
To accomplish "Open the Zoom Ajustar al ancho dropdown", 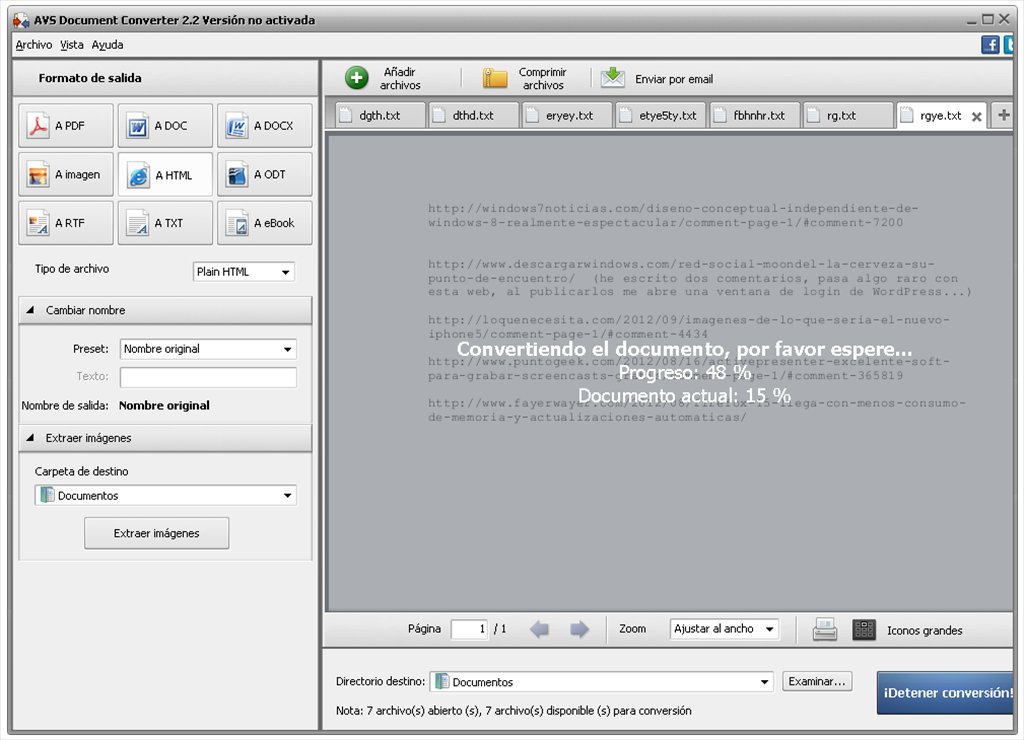I will click(724, 629).
